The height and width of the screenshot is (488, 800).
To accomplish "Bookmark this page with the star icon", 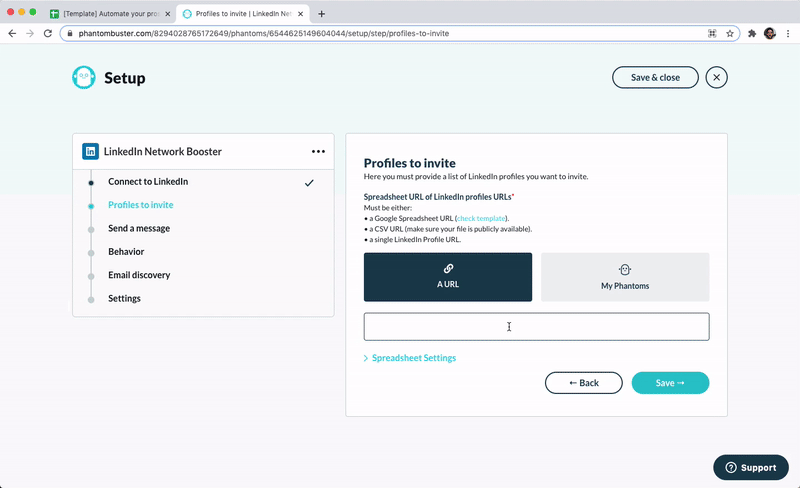I will (x=730, y=33).
